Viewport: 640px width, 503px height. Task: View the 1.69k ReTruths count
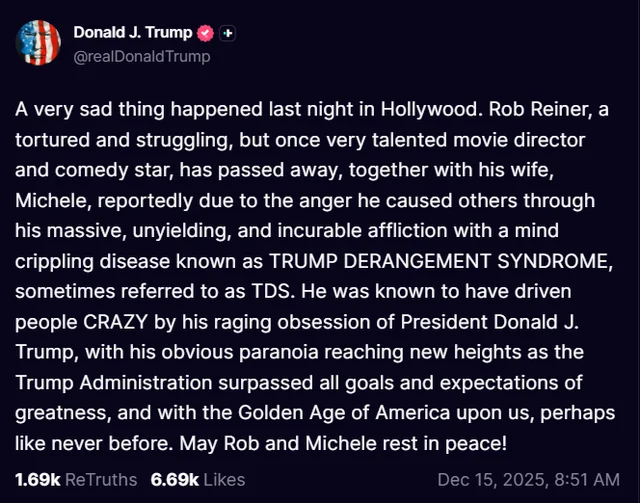coord(36,479)
